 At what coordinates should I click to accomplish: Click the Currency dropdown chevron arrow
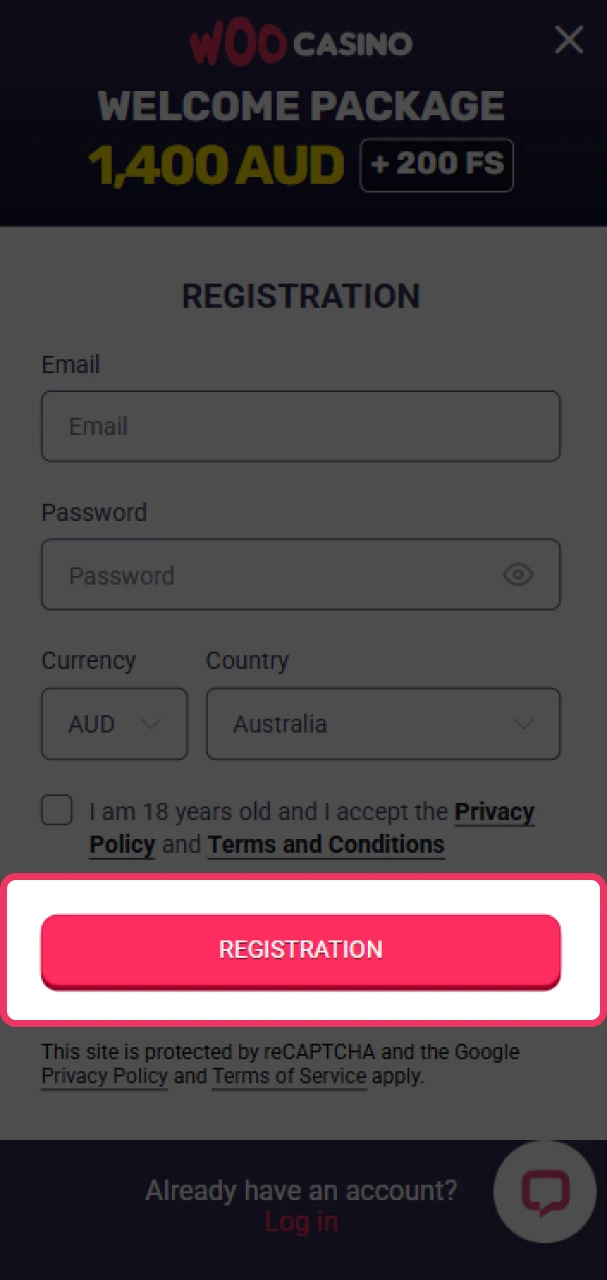[151, 723]
